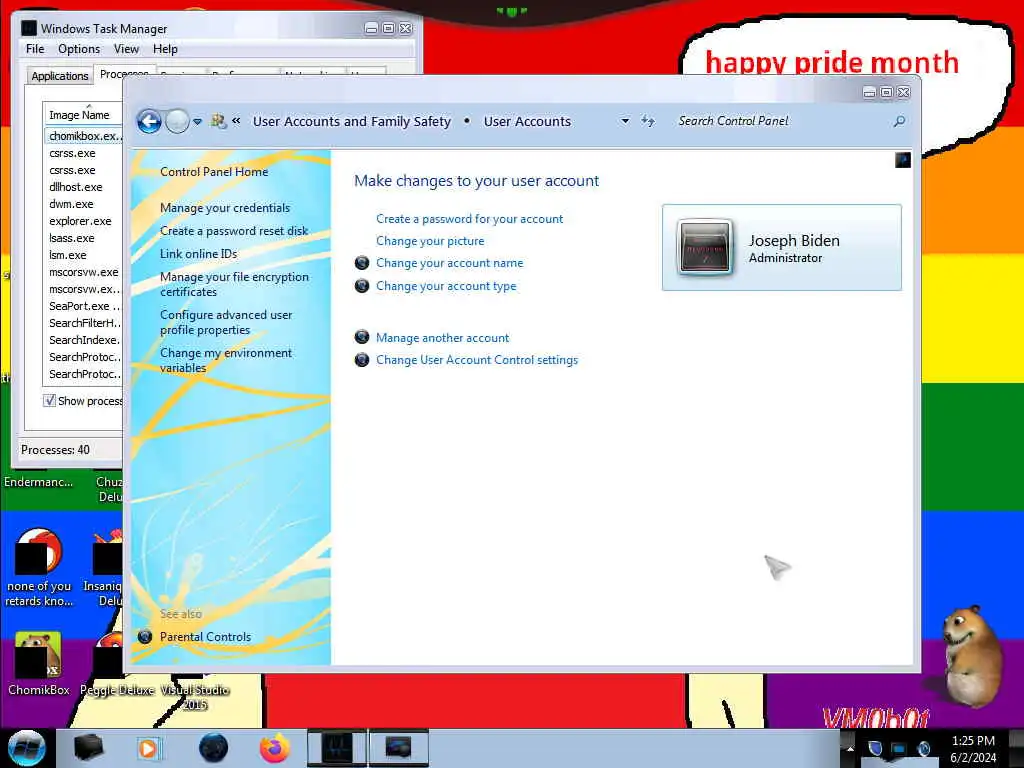The image size is (1024, 768).
Task: Click Change User Account Control settings
Action: pos(477,360)
